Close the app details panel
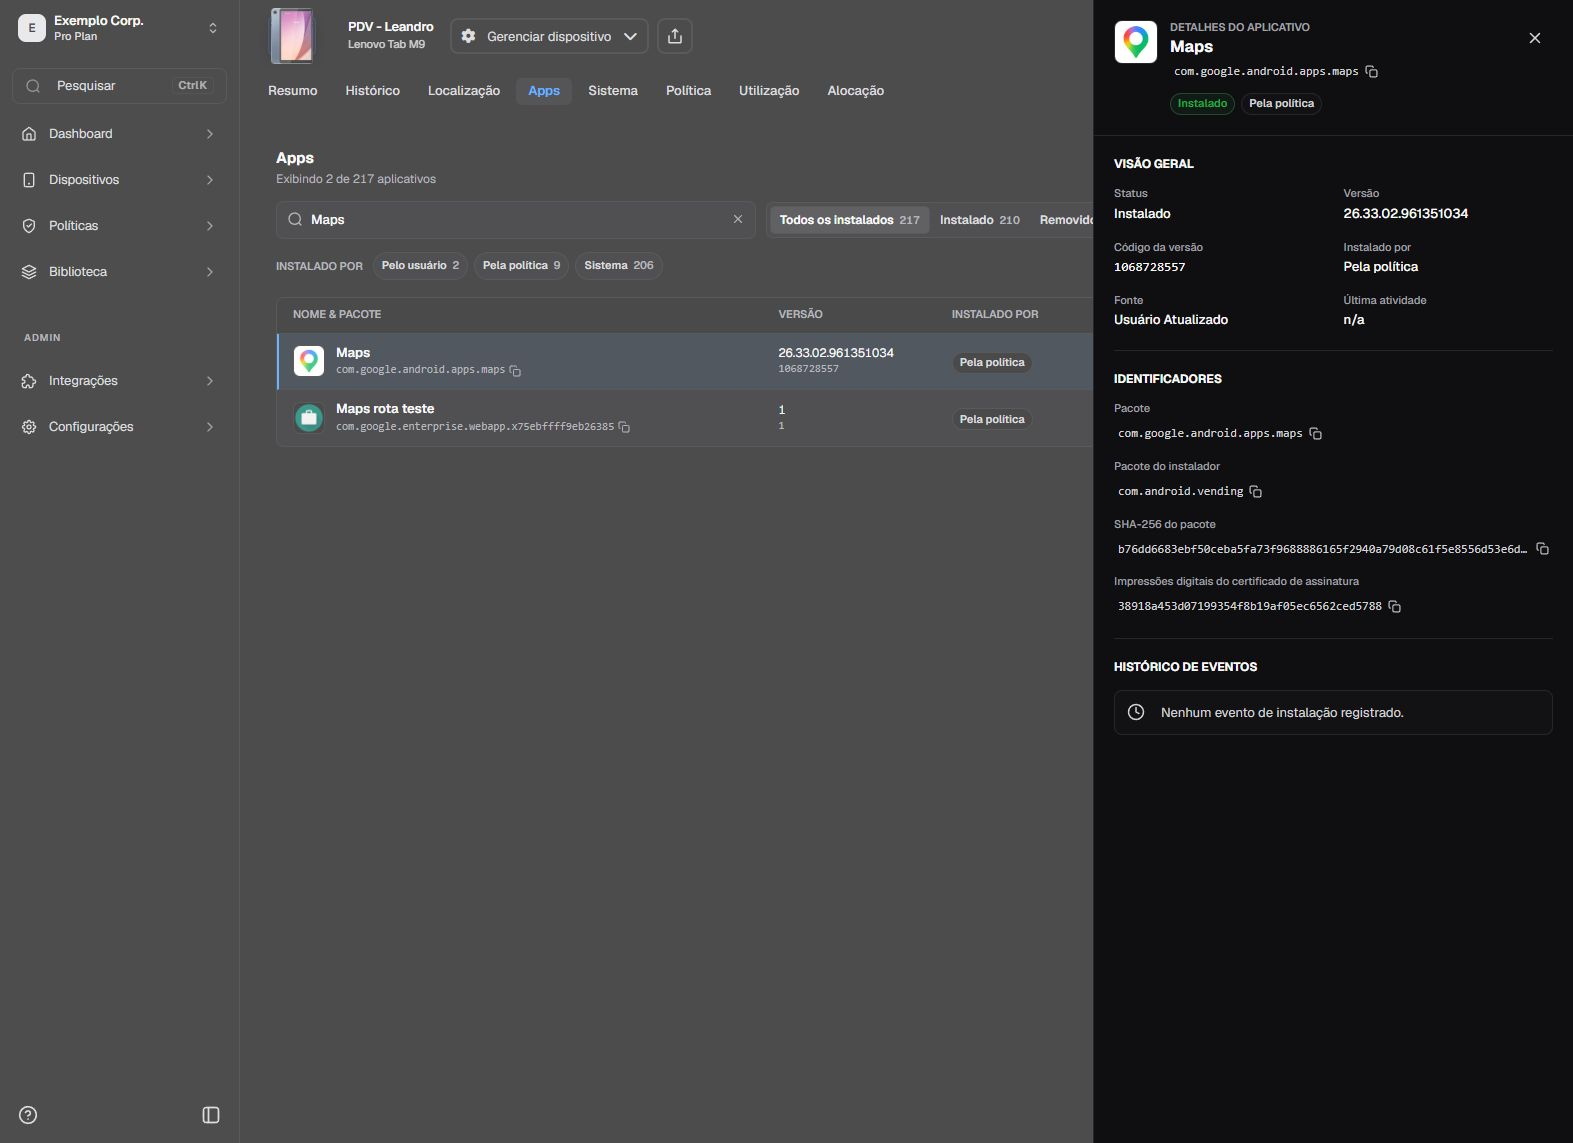This screenshot has width=1573, height=1143. 1535,38
